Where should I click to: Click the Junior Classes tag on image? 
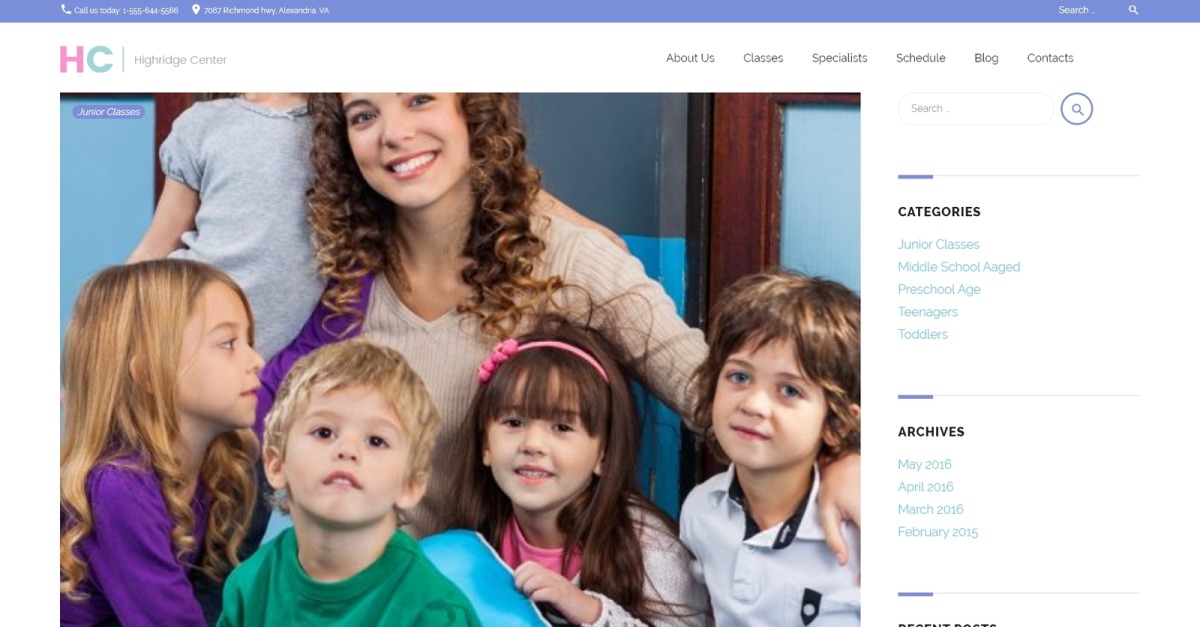108,112
